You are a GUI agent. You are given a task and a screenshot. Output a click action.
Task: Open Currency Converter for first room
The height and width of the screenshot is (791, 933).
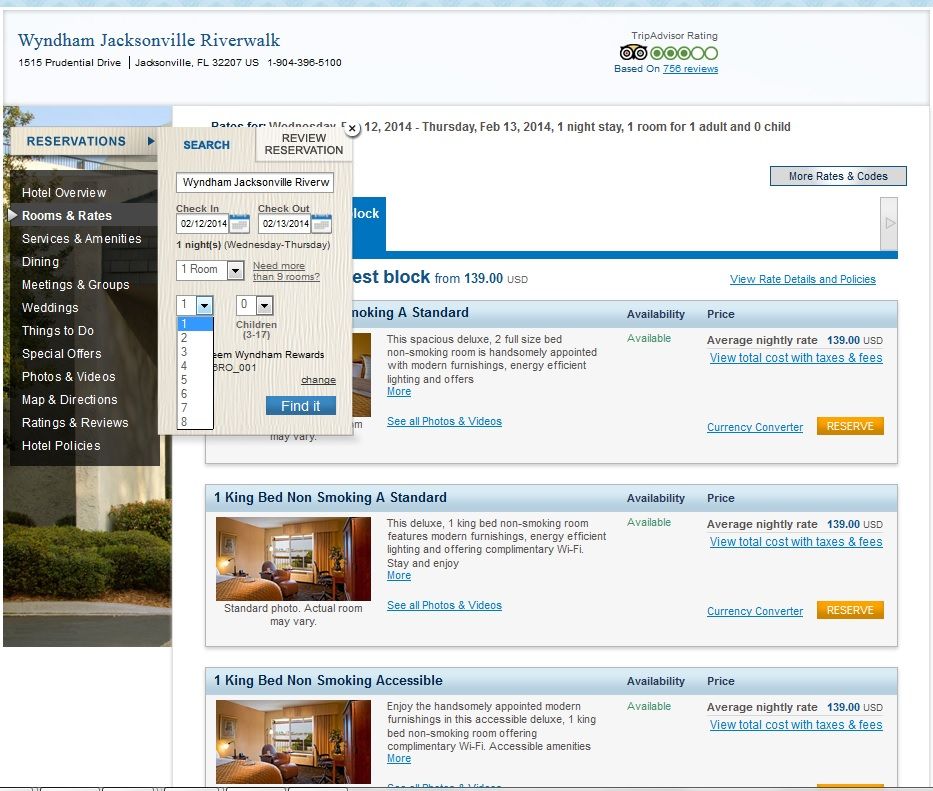click(x=754, y=427)
